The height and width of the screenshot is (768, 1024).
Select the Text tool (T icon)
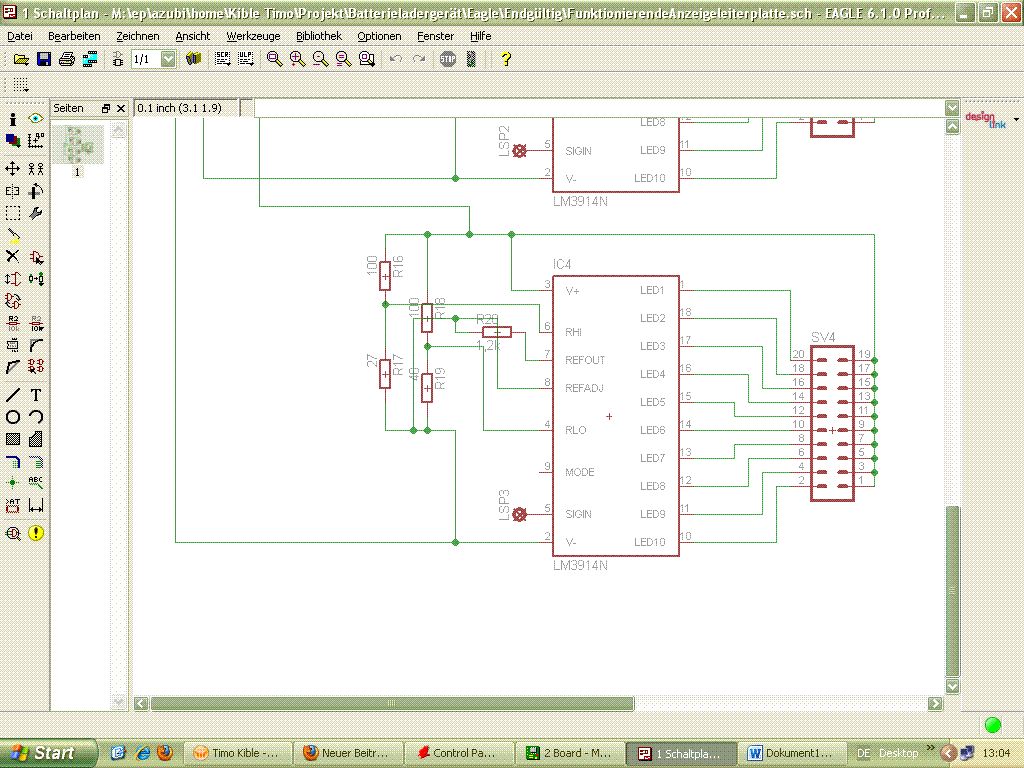(x=36, y=395)
